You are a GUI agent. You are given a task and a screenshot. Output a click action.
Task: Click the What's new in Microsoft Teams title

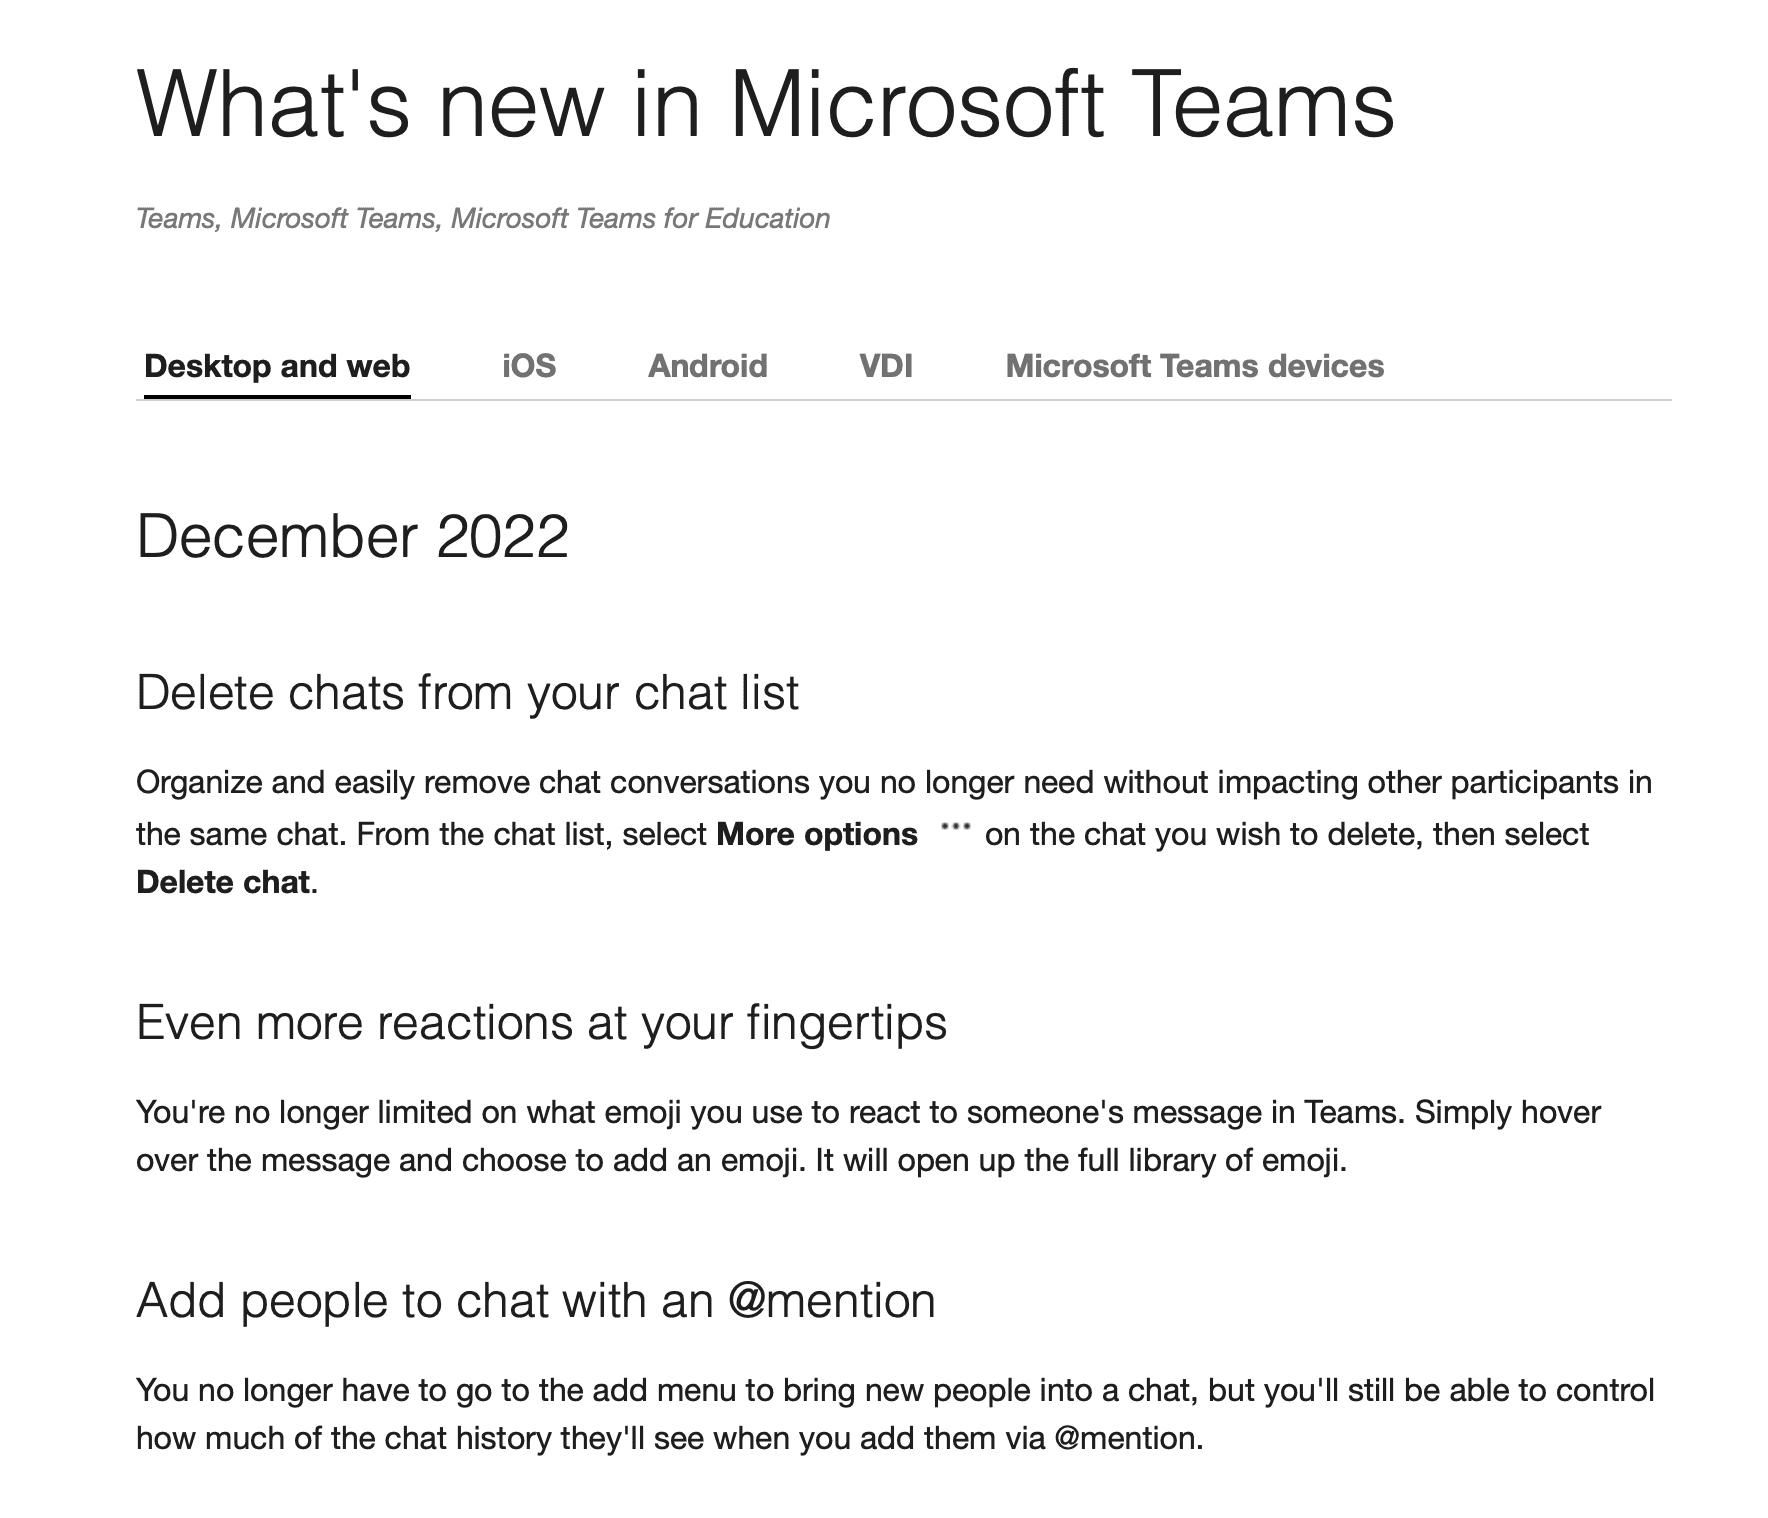point(766,103)
